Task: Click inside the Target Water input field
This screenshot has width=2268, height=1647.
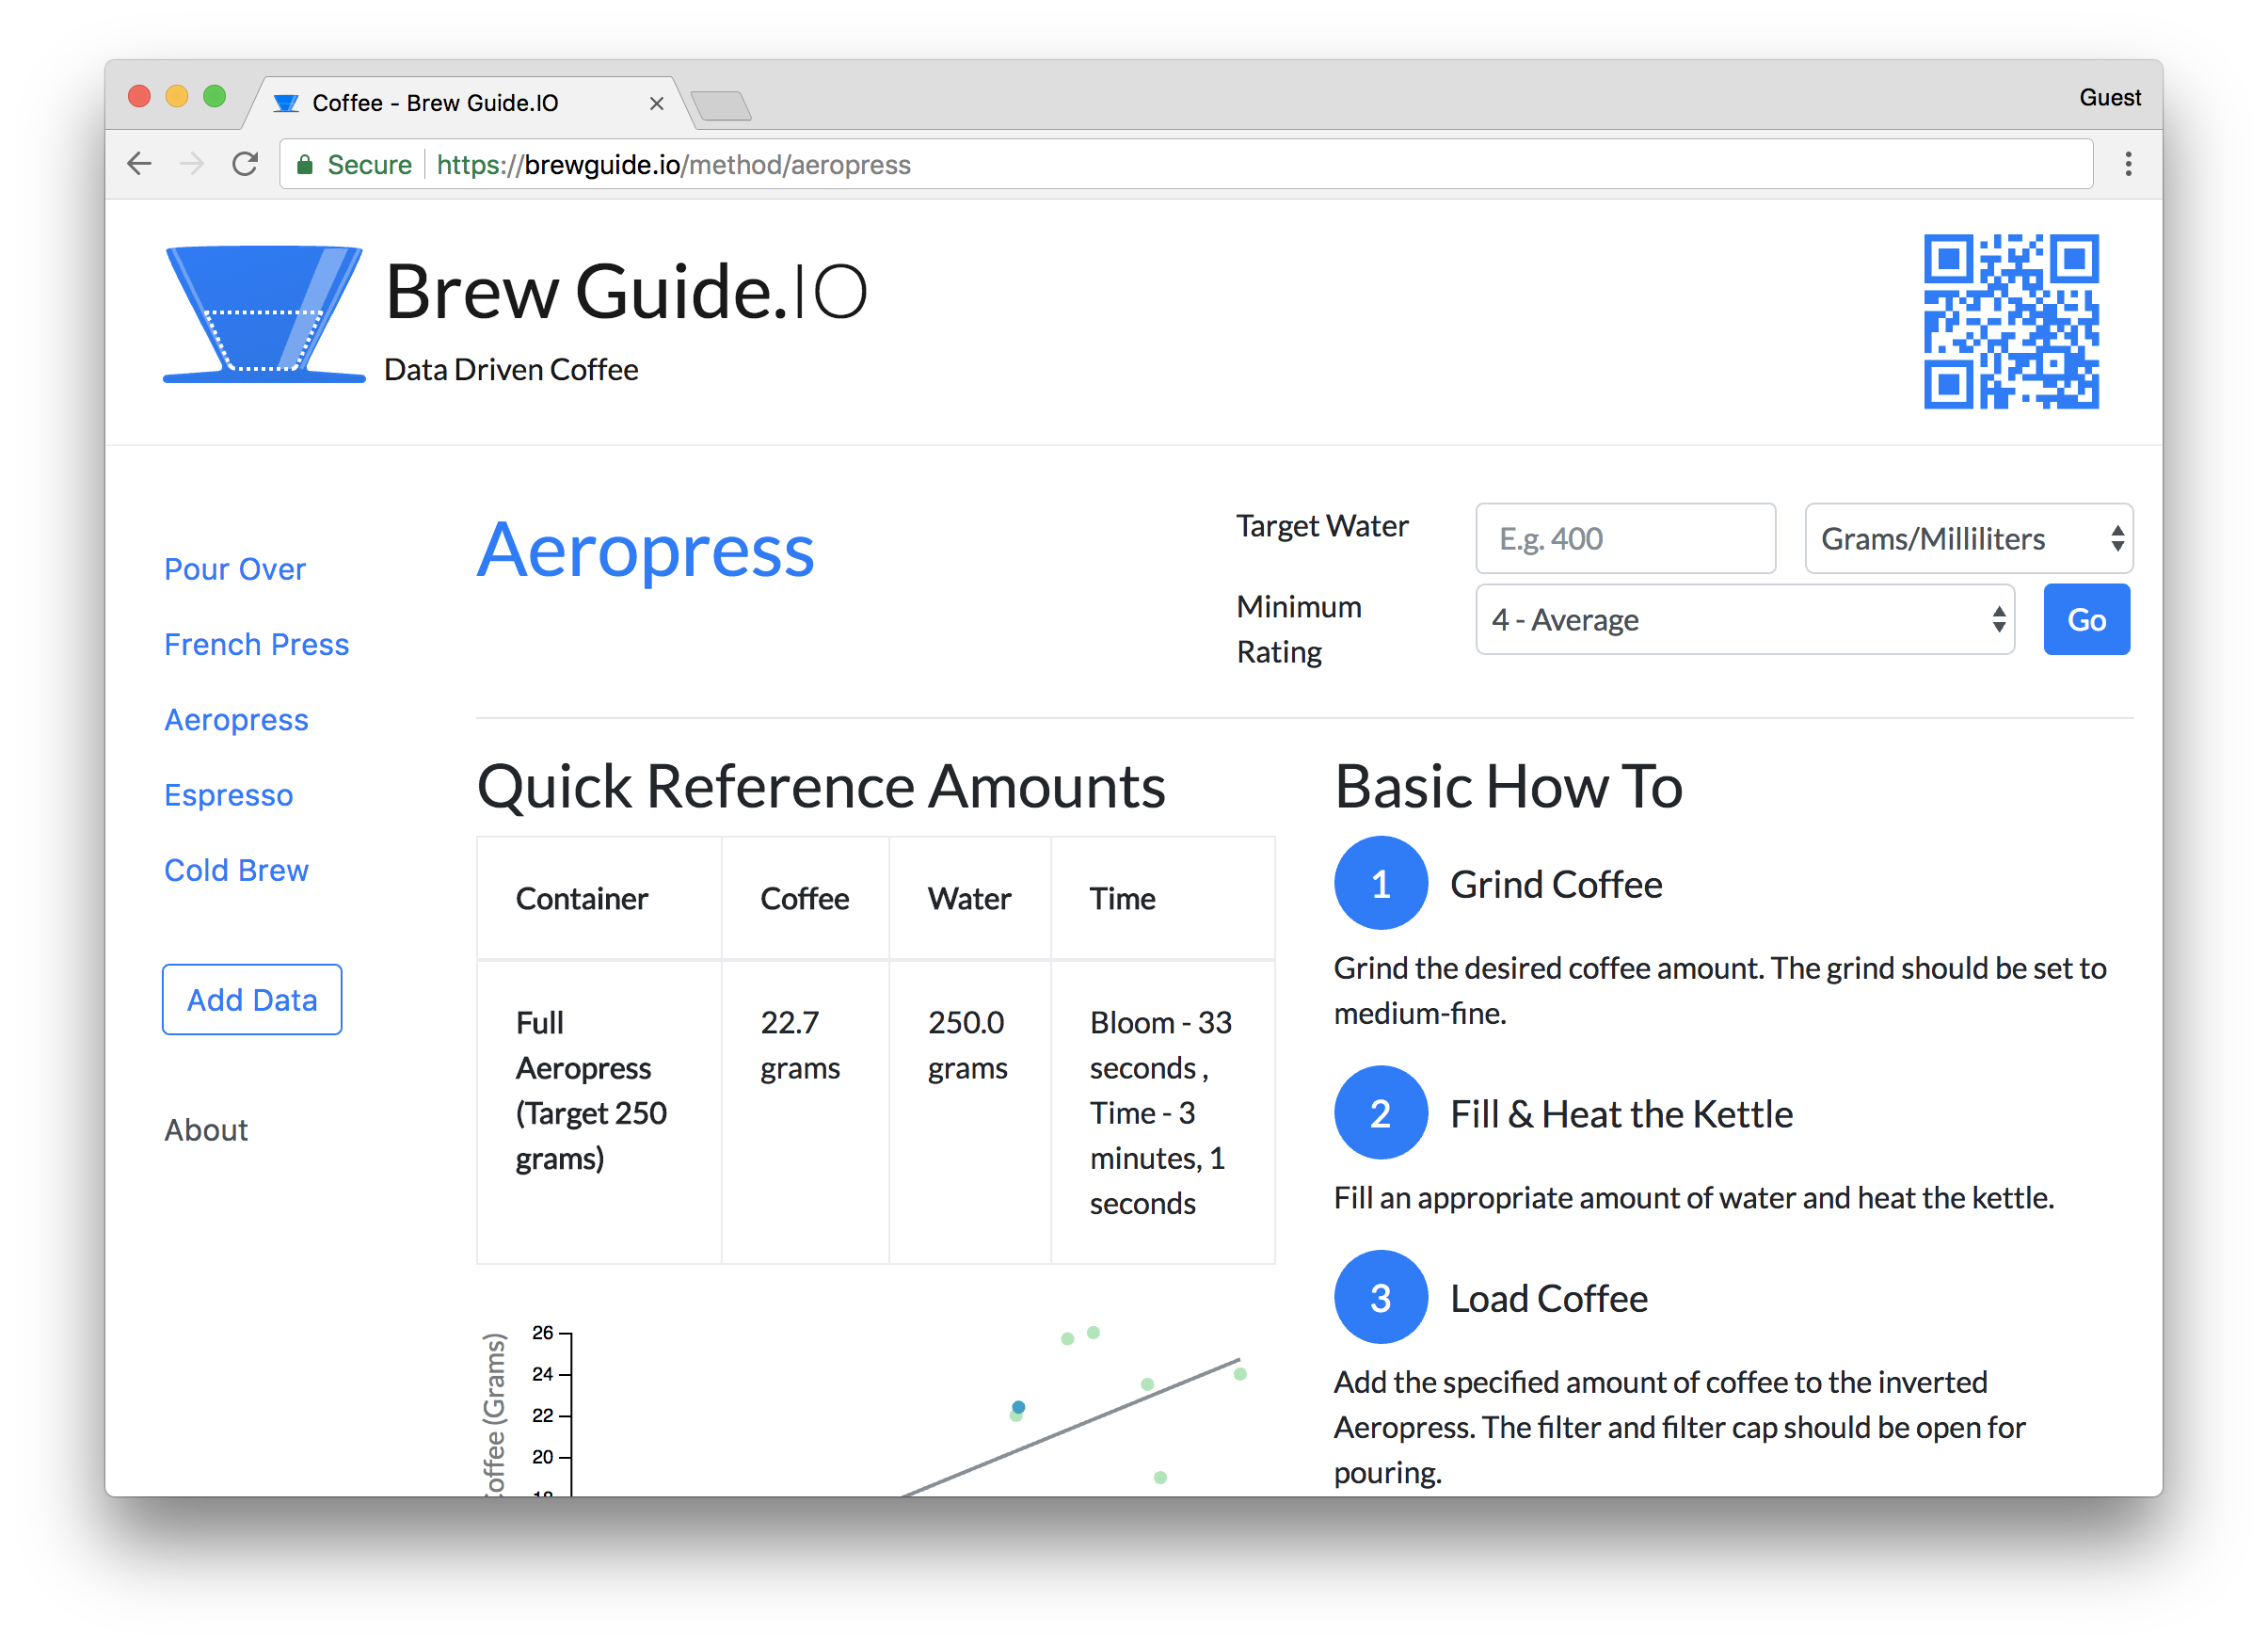Action: click(1624, 538)
